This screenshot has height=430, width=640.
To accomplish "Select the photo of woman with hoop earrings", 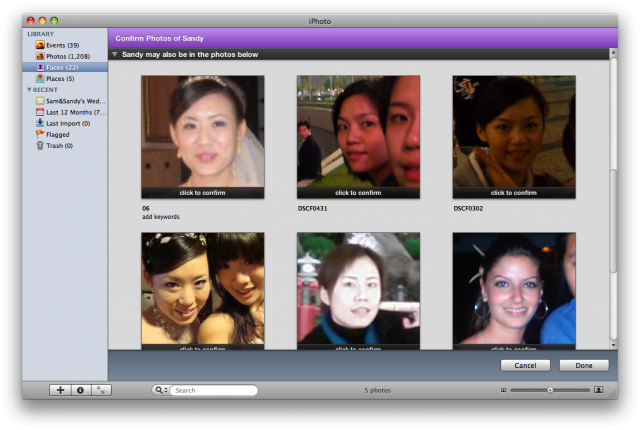I will point(514,289).
